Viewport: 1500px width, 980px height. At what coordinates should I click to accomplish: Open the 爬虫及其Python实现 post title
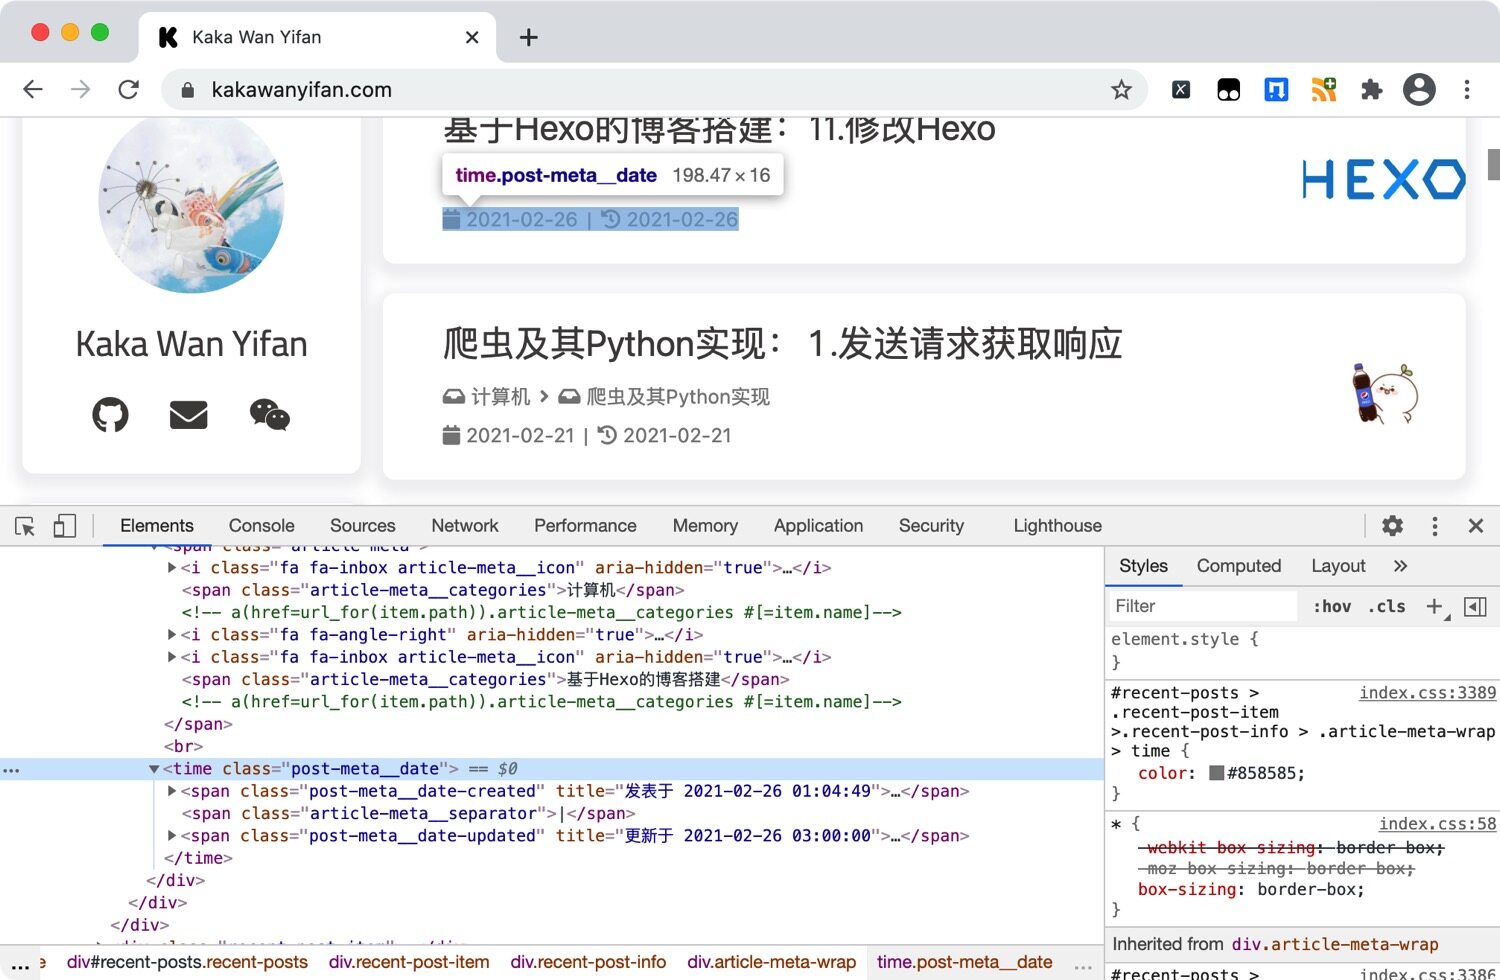782,344
